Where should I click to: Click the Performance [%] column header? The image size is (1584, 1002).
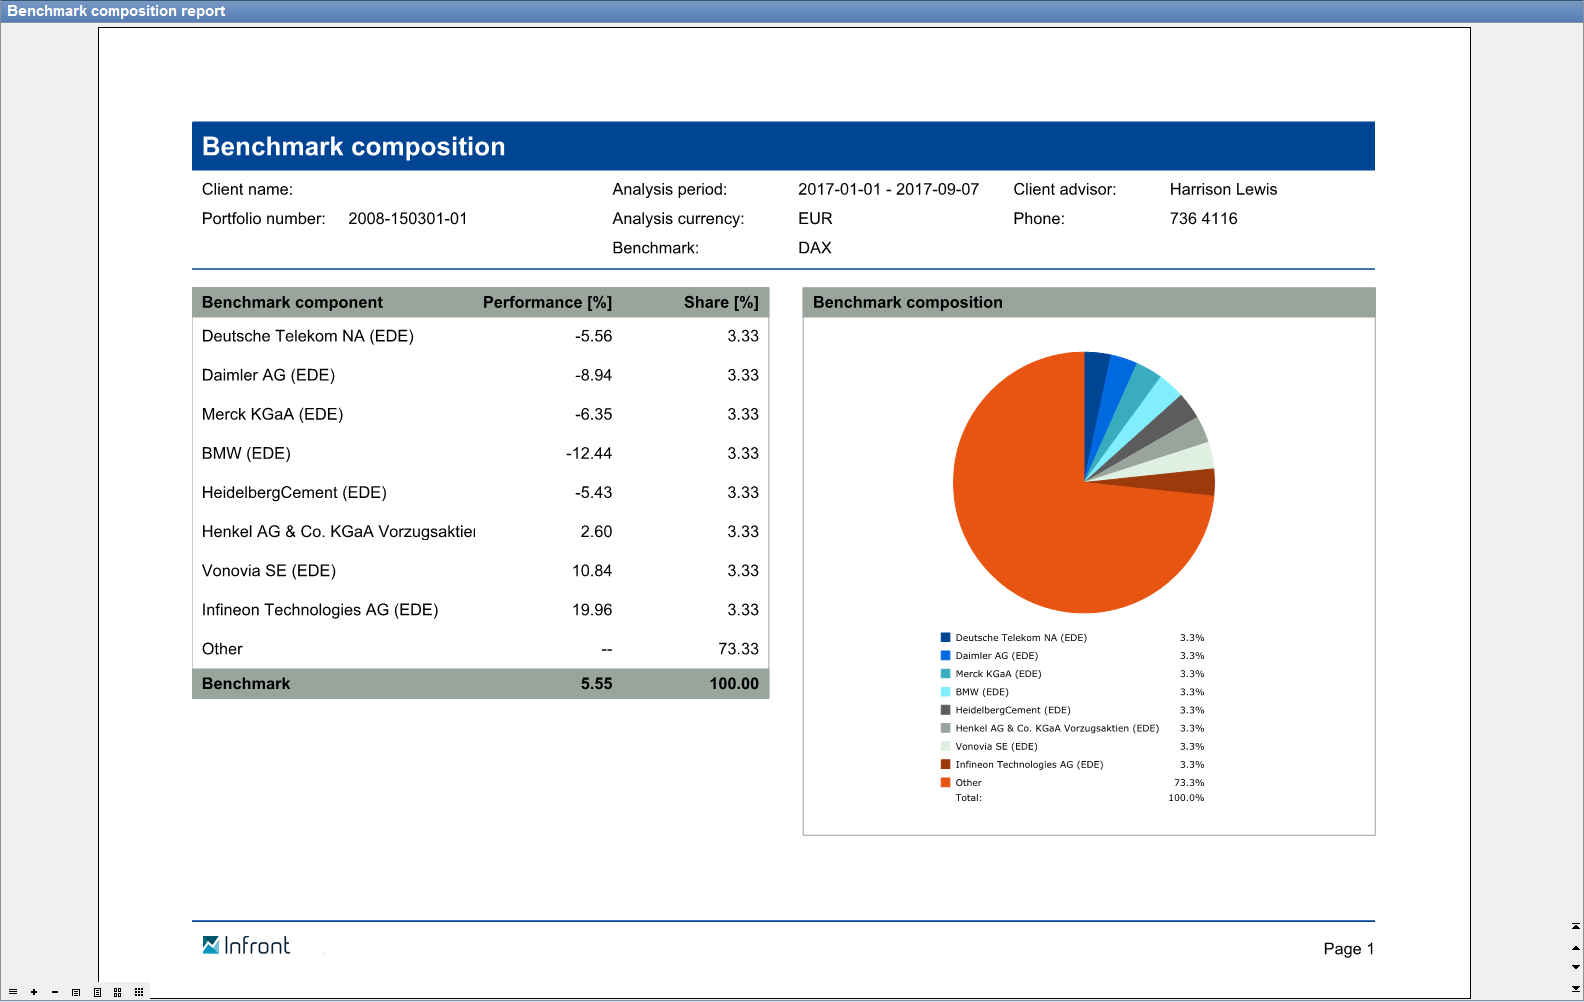547,302
